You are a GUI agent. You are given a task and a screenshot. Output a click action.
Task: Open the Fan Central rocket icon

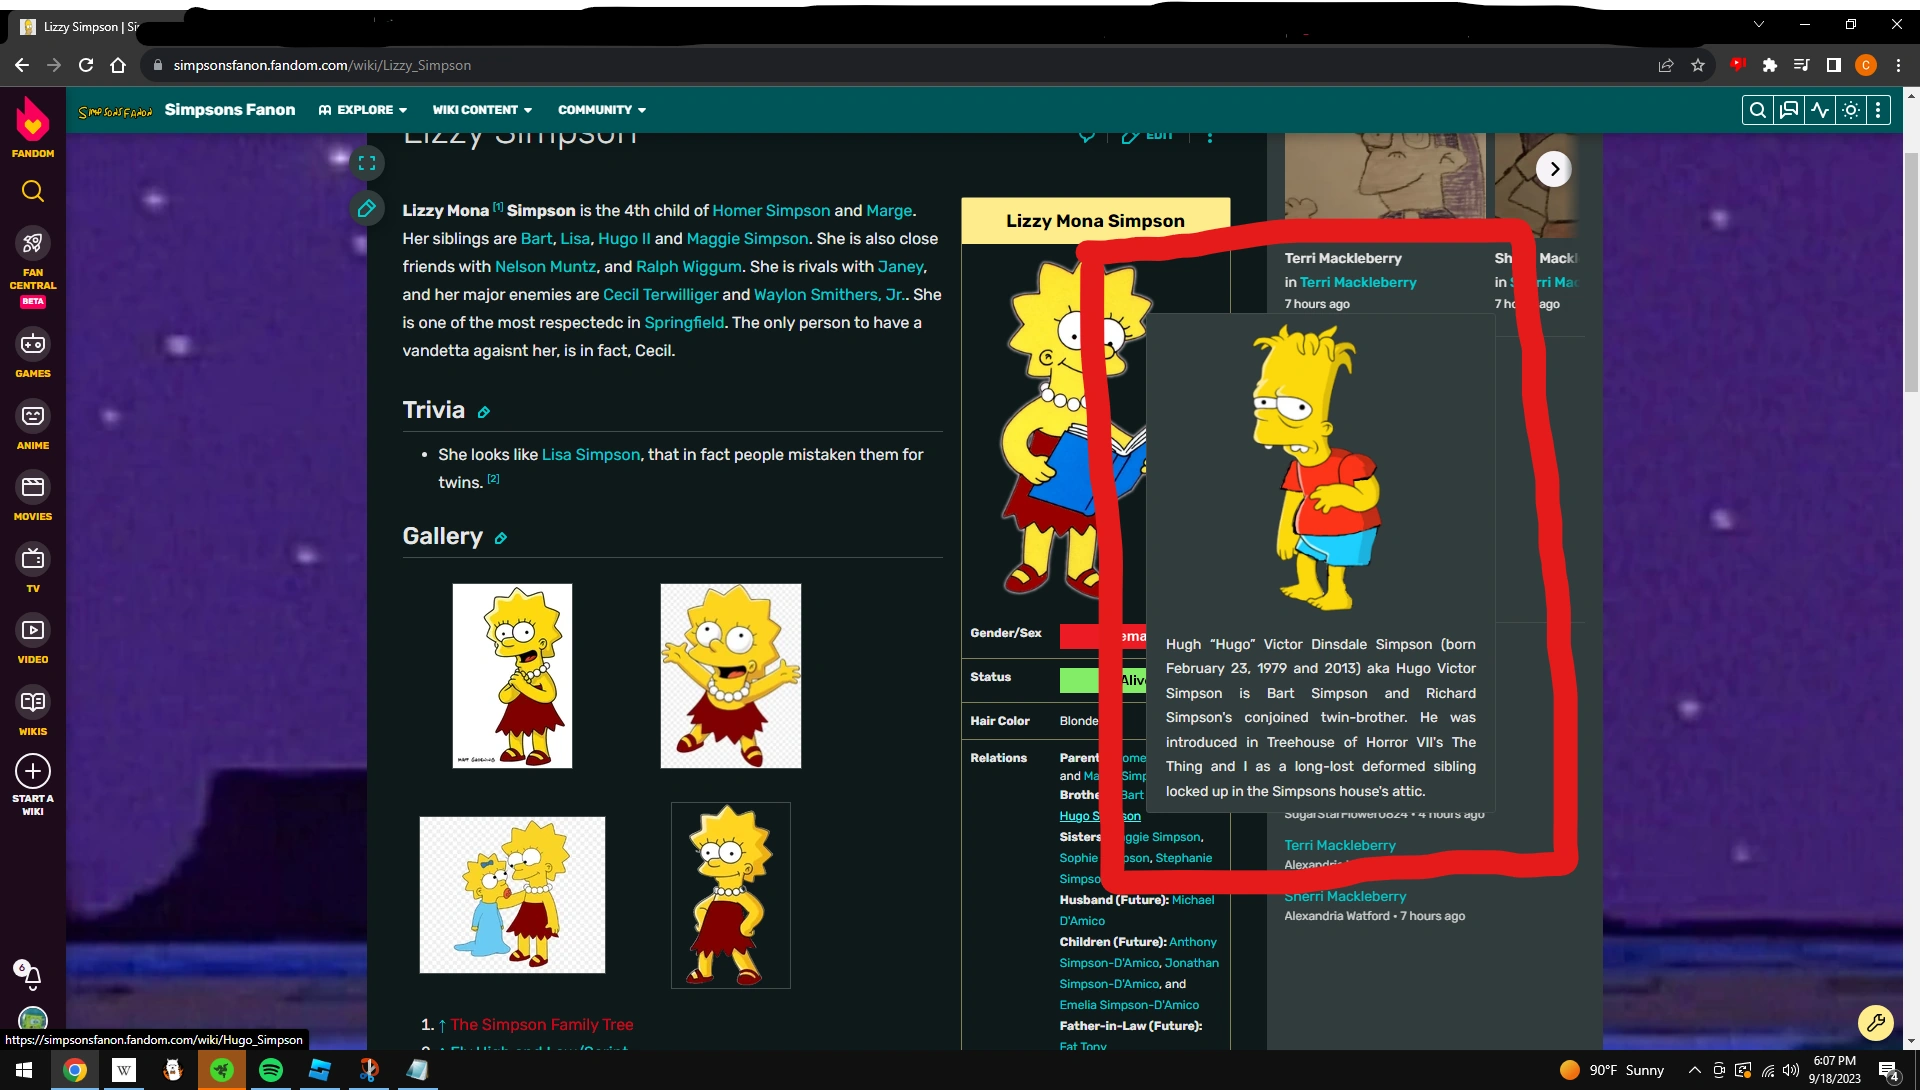(x=33, y=243)
